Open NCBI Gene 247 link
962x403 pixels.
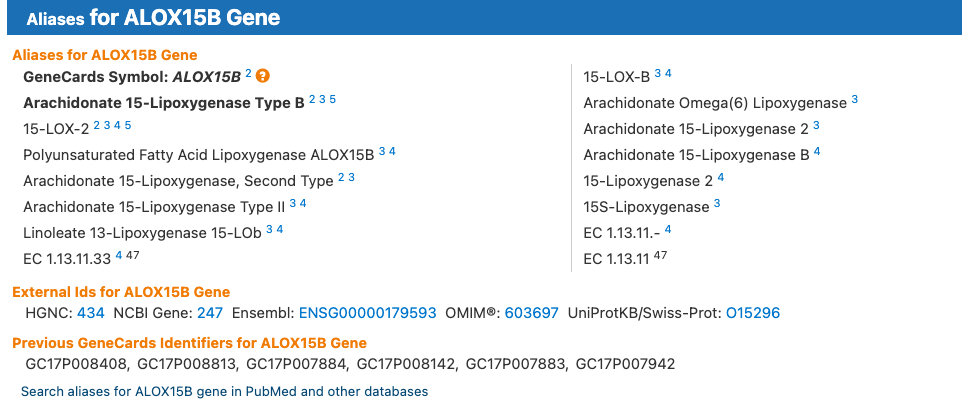(210, 313)
